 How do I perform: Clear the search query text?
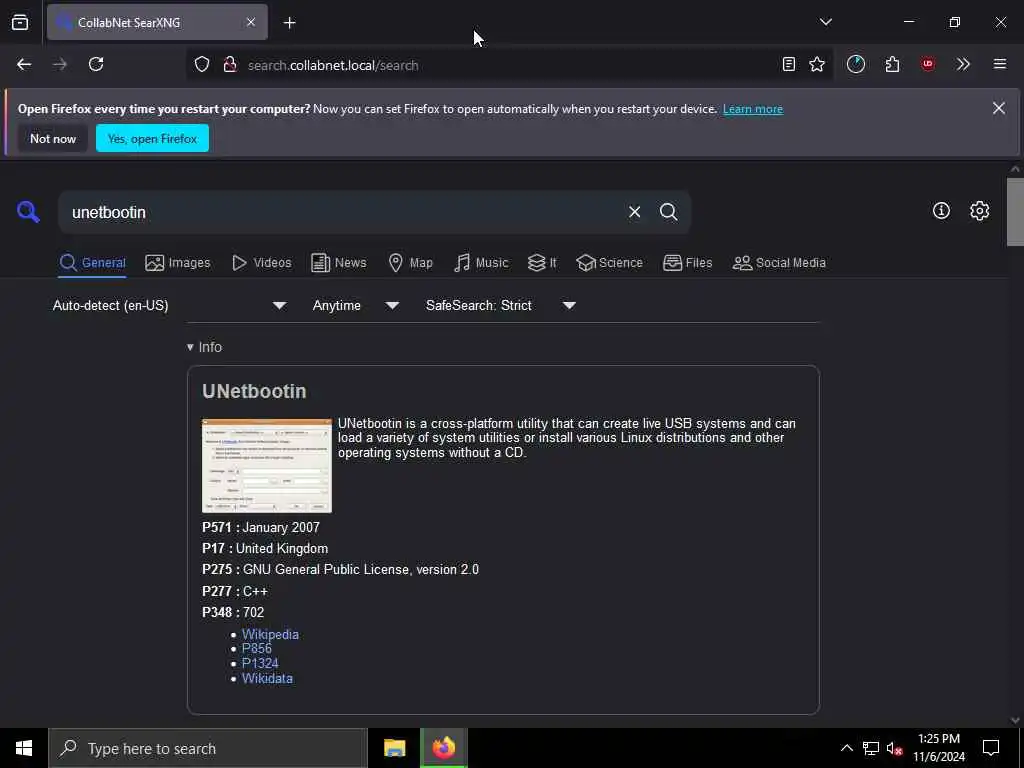click(x=634, y=212)
